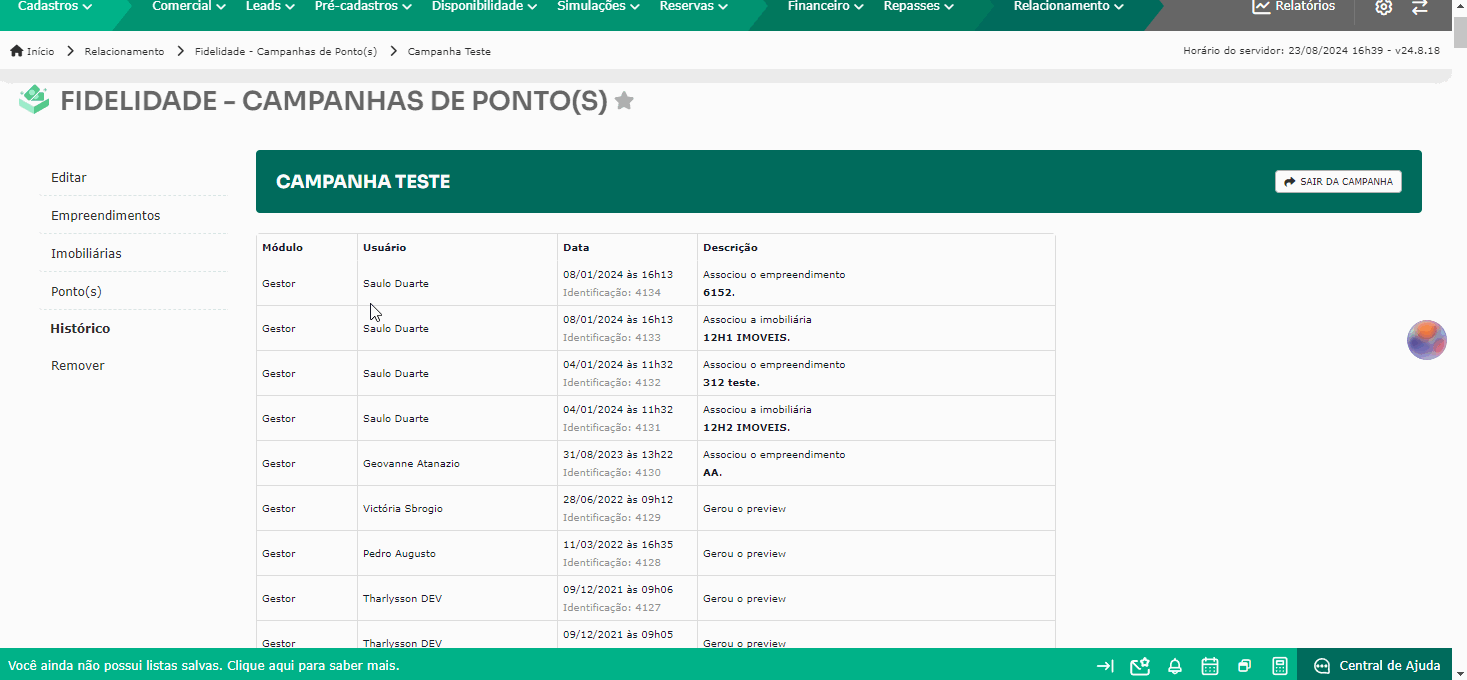
Task: Click the '6152.' description text
Action: [719, 293]
